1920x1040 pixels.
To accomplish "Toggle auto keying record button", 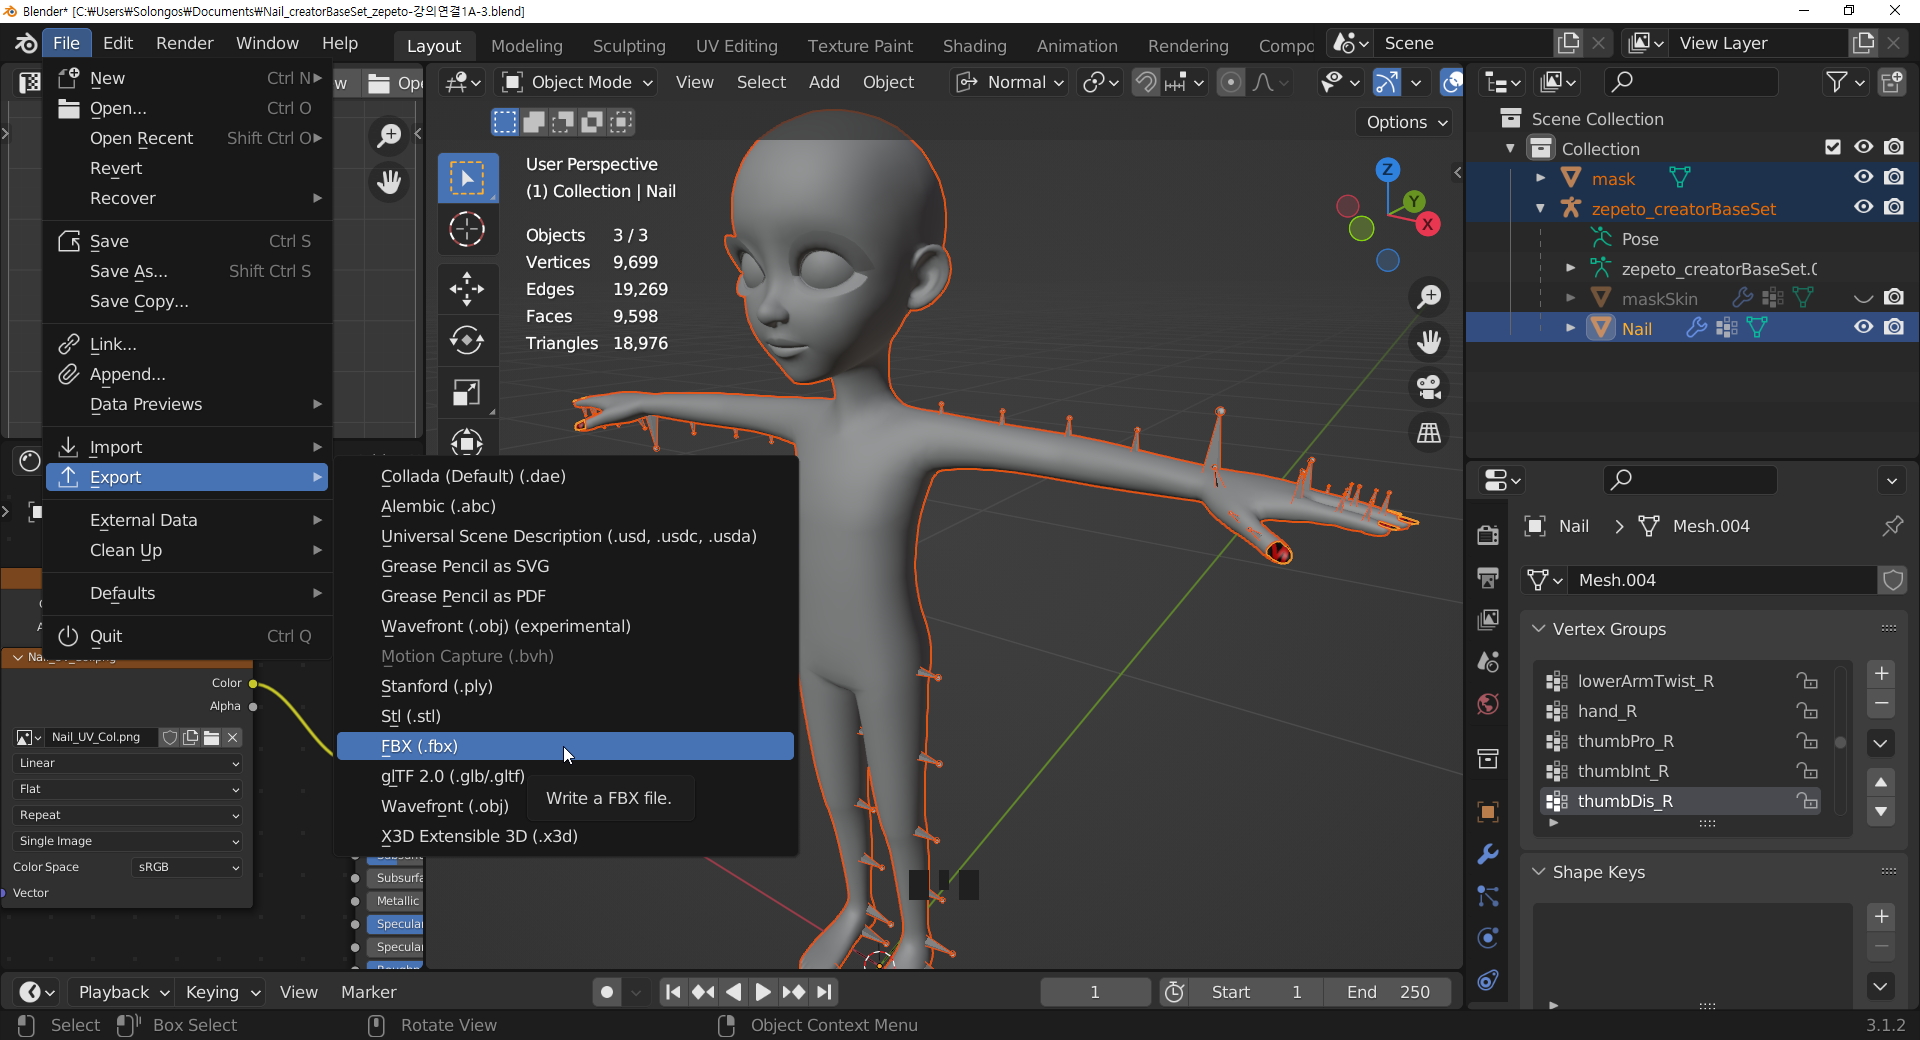I will (607, 992).
